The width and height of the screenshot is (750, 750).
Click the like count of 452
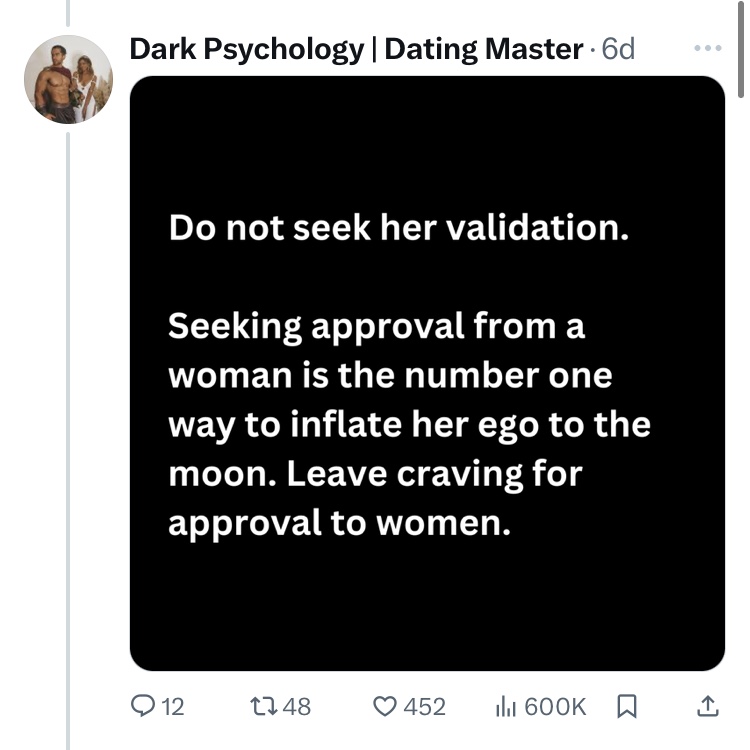(424, 707)
